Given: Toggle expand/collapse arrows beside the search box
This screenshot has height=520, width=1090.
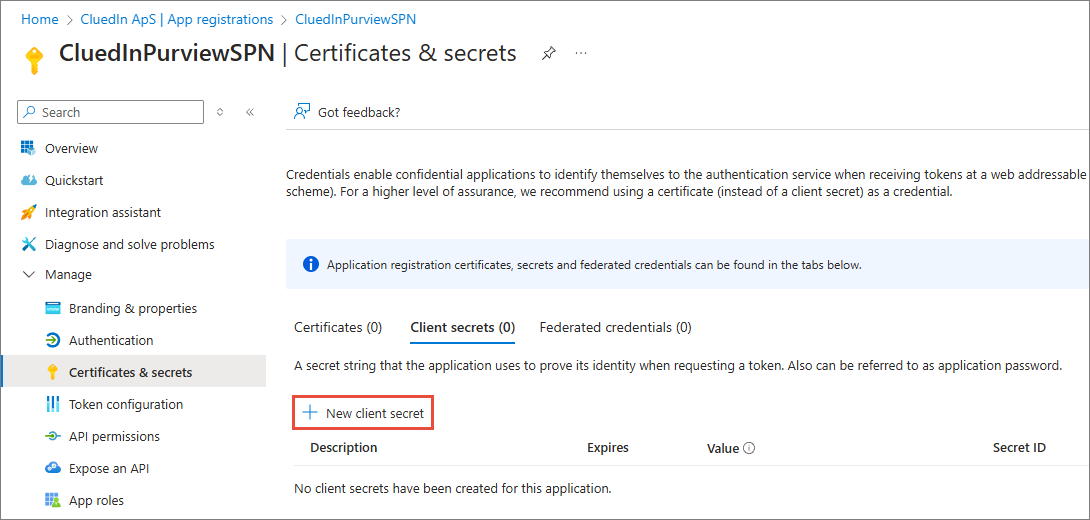Looking at the screenshot, I should click(220, 112).
